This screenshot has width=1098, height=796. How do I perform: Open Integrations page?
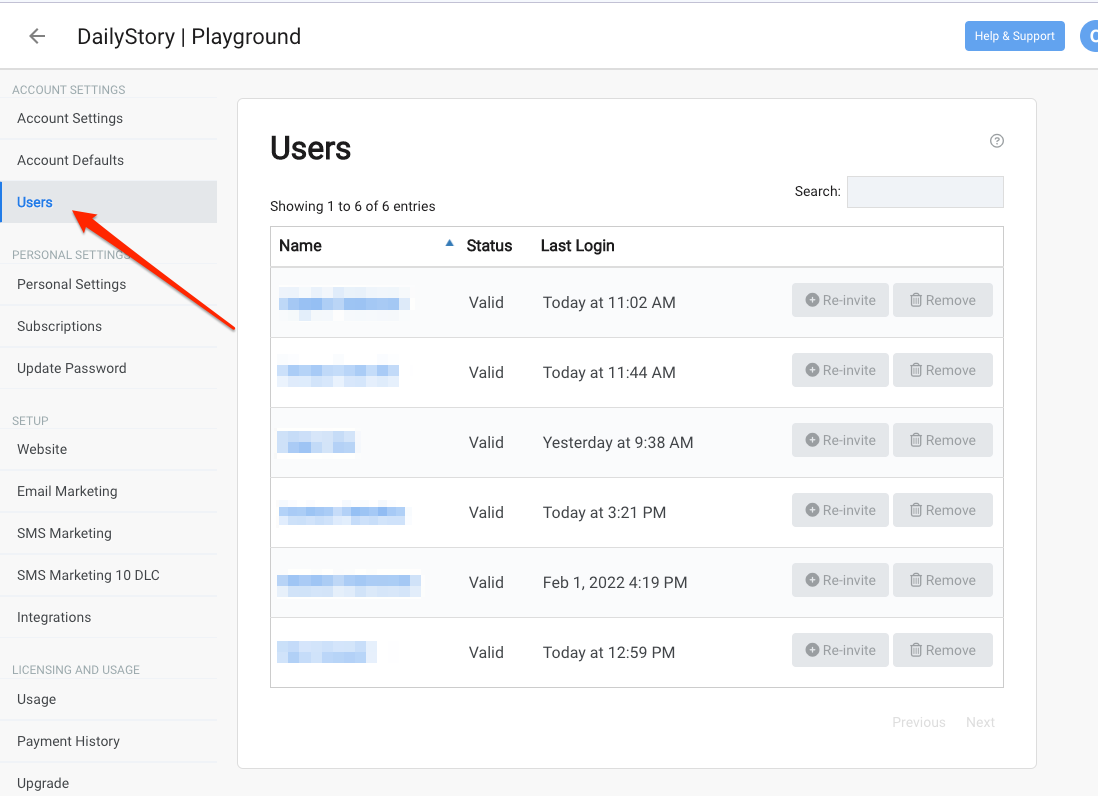click(x=109, y=617)
